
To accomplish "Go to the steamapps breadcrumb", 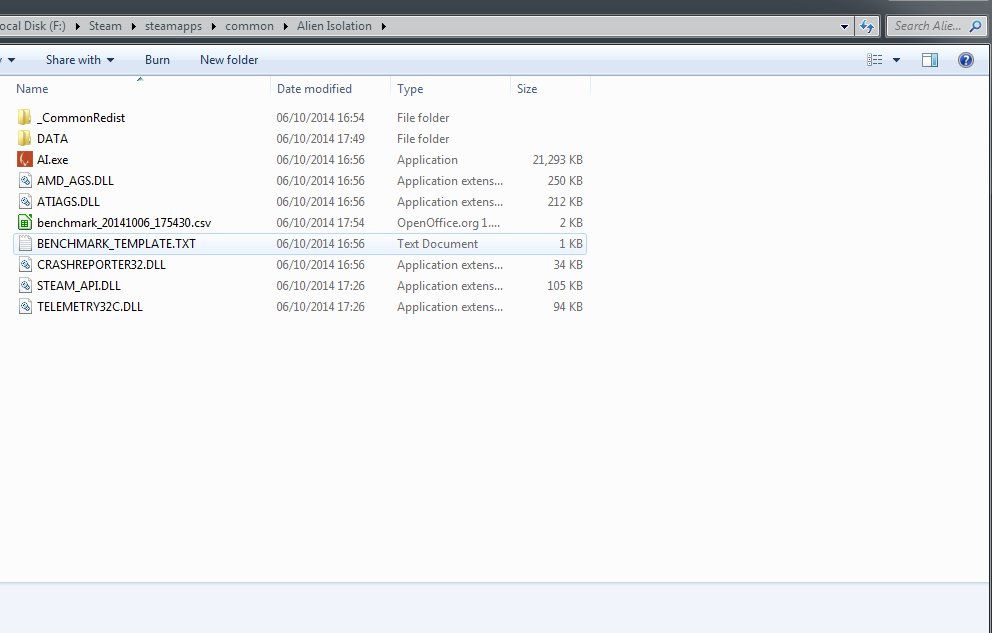I will pos(173,26).
